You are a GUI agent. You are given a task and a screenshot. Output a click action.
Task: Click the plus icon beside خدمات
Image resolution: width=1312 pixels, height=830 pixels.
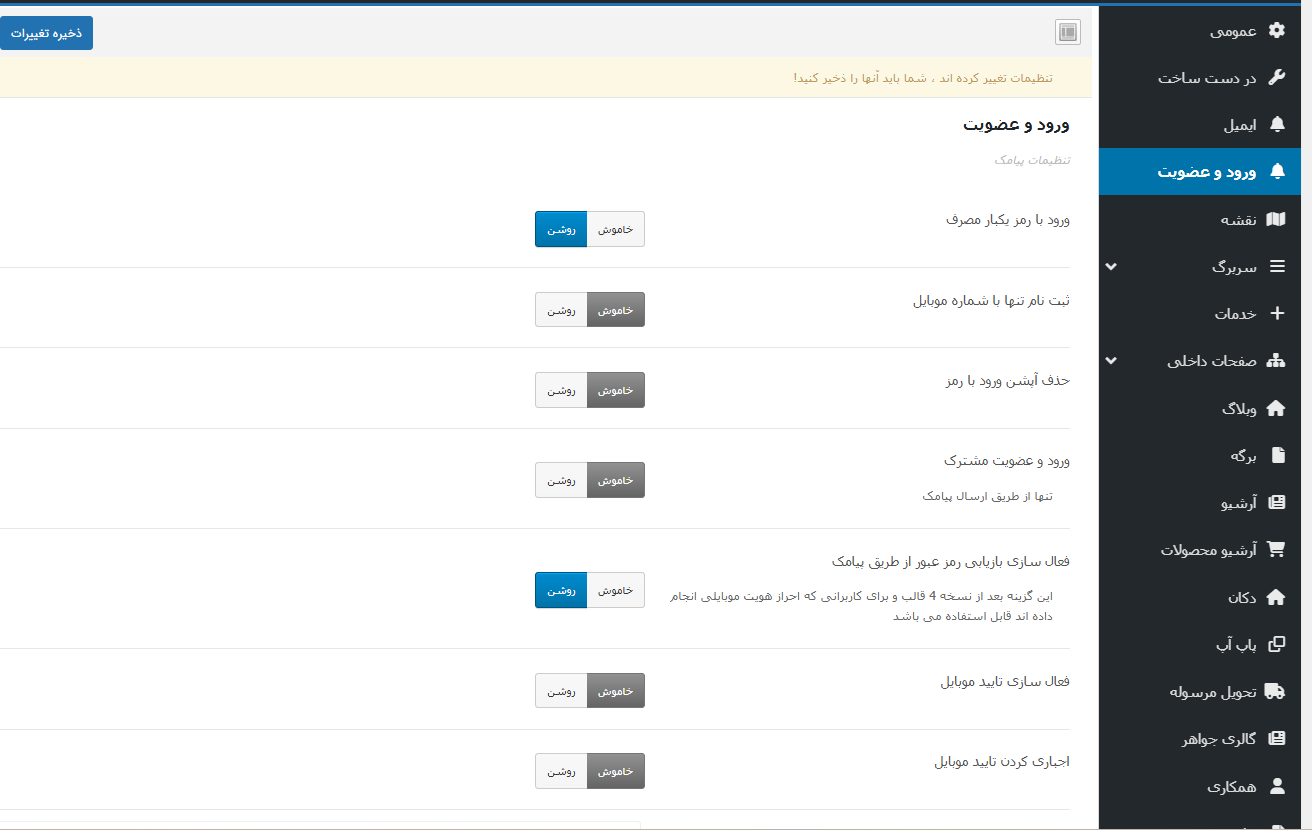click(1276, 313)
